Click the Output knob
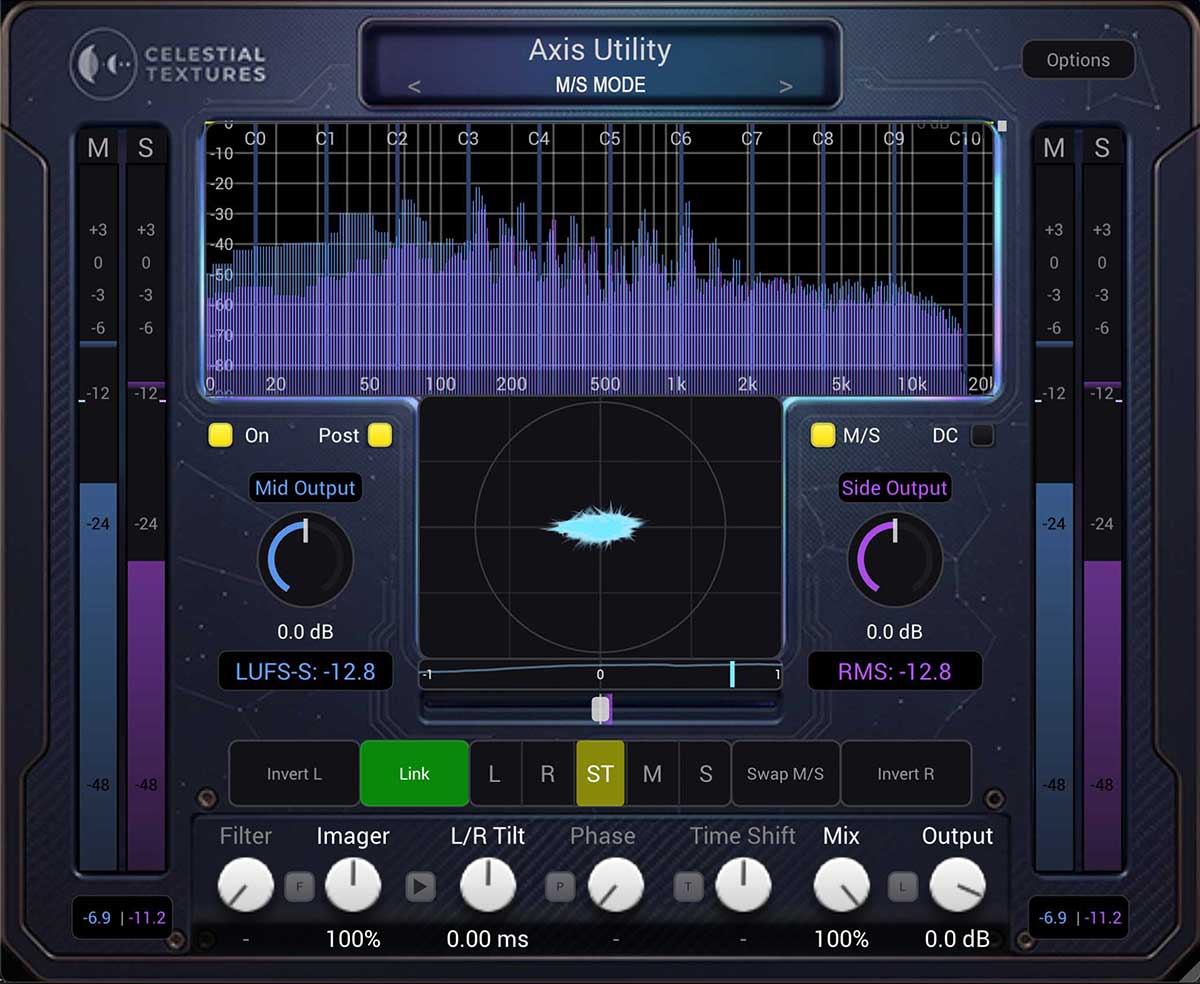 [958, 885]
